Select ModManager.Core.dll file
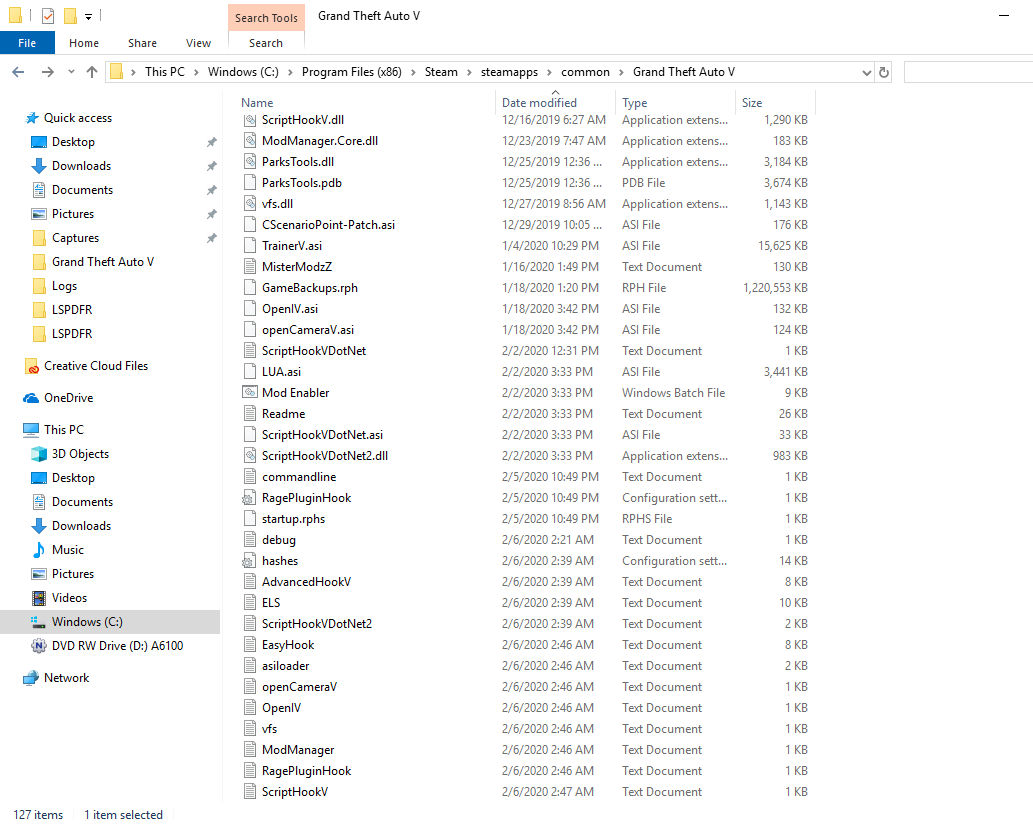 [320, 141]
